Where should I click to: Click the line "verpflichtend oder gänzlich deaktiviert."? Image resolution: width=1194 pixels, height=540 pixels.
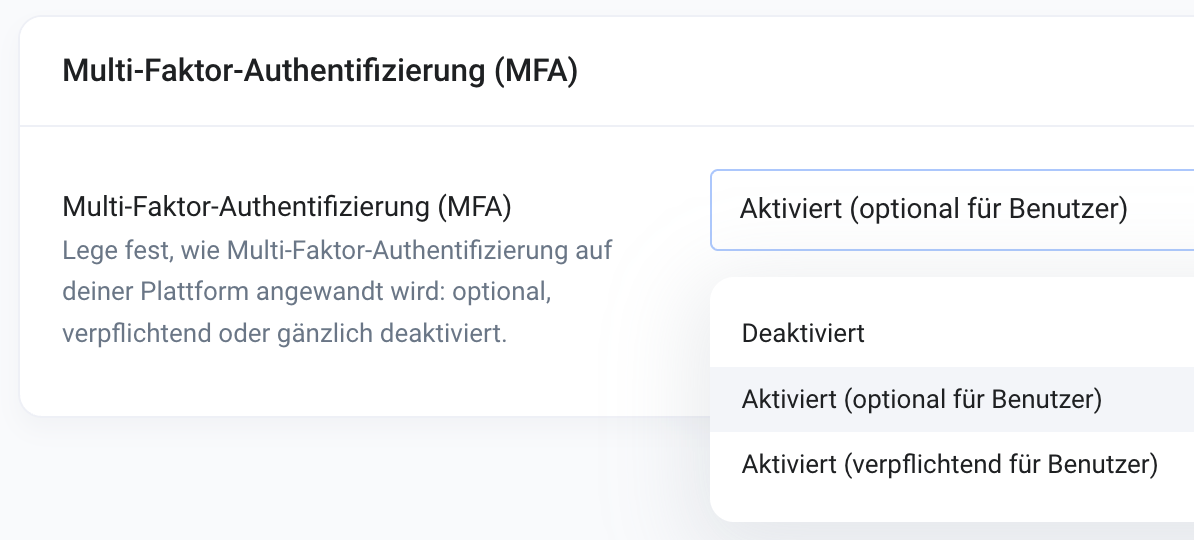coord(284,332)
